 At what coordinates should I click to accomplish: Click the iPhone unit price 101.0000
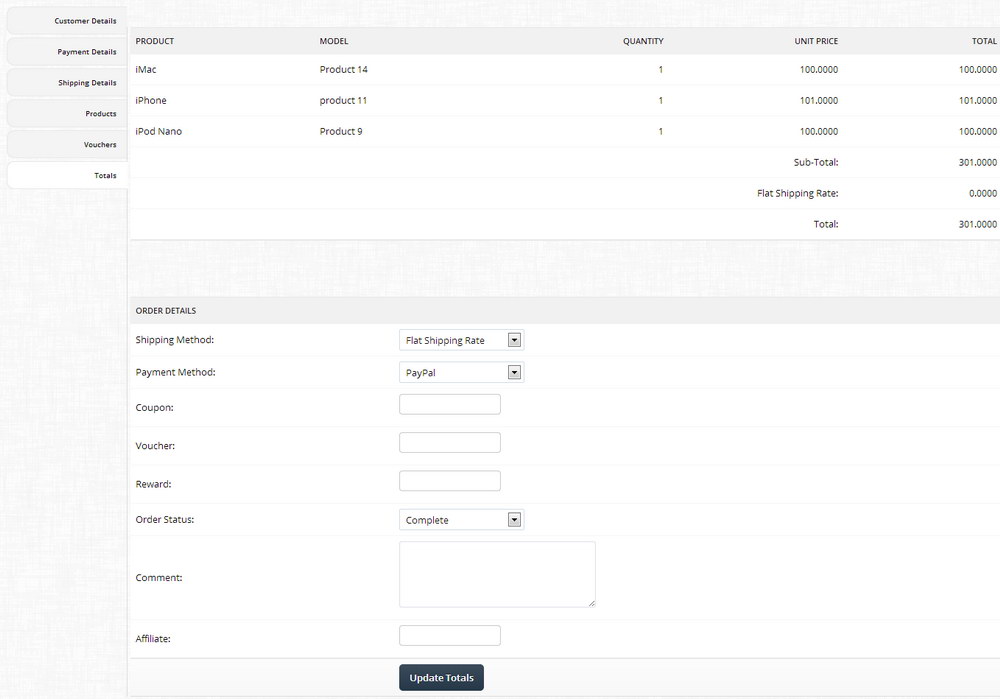[819, 100]
